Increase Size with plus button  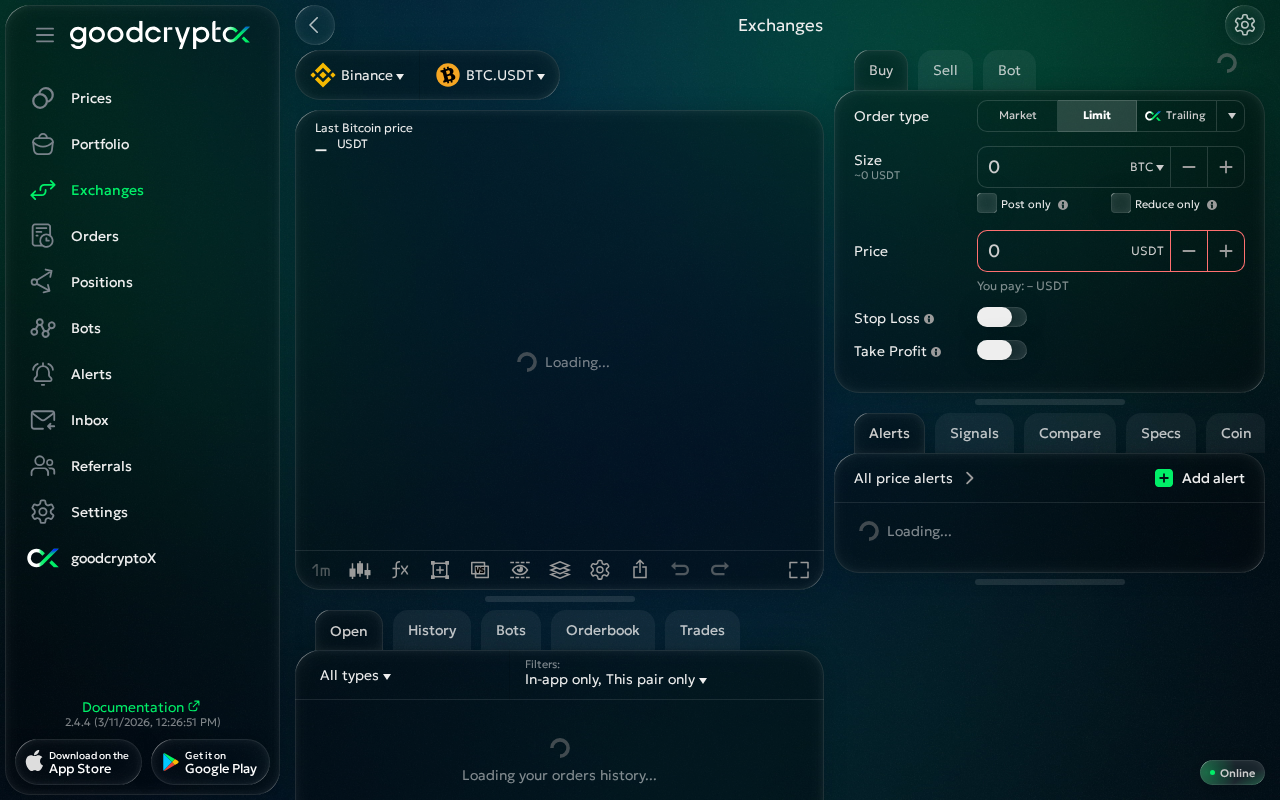[x=1226, y=167]
